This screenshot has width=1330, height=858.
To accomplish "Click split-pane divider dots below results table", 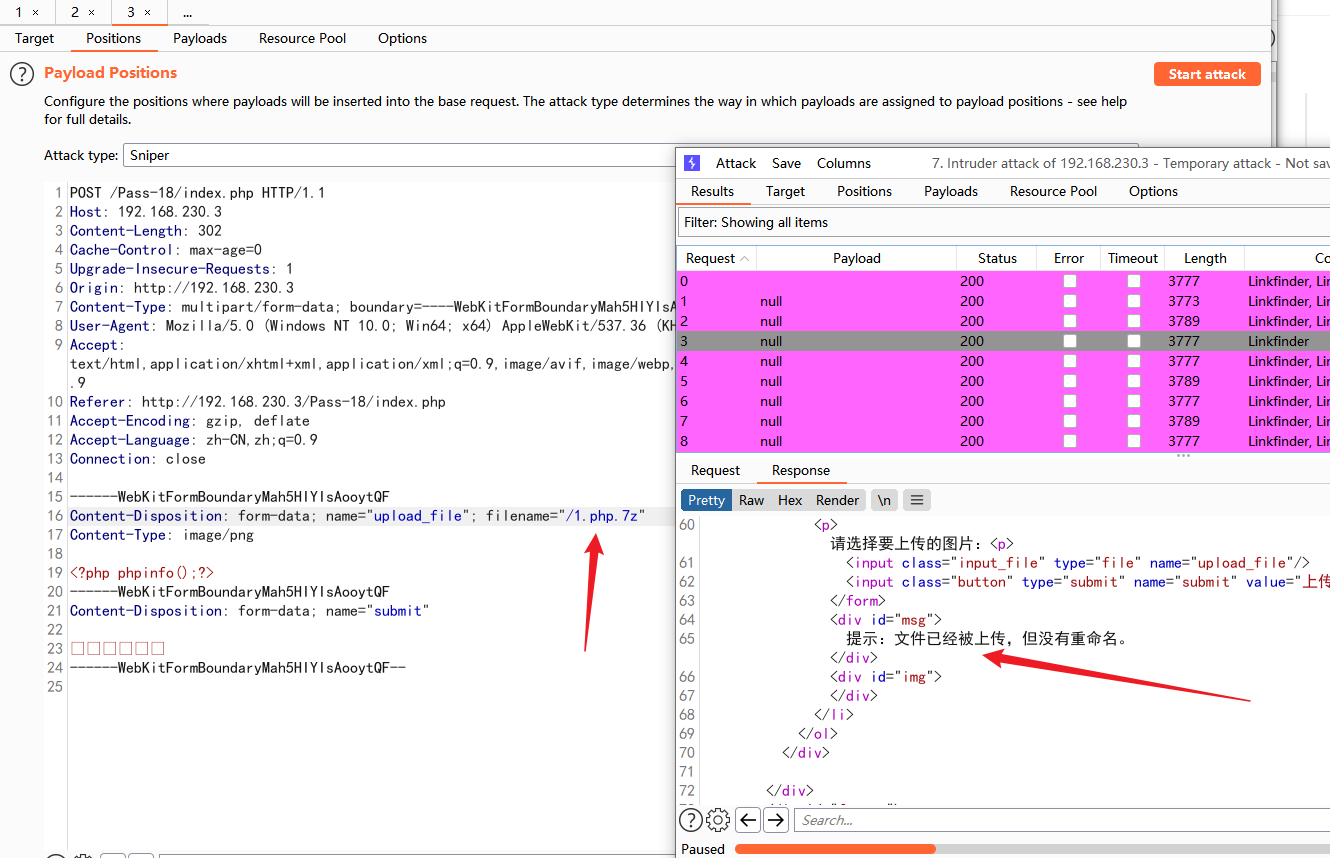I will tap(1183, 455).
